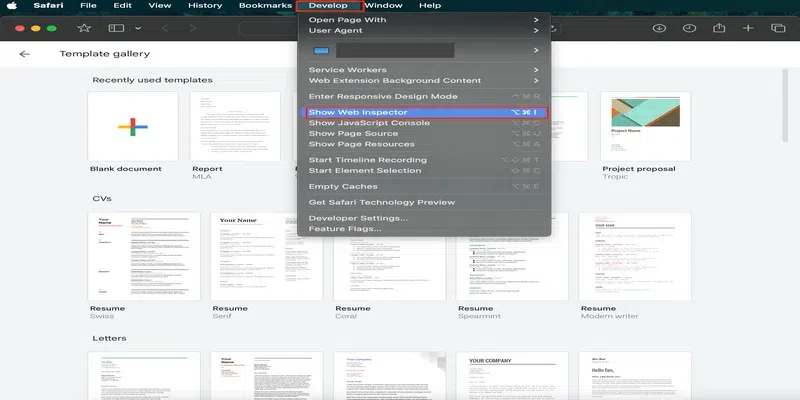This screenshot has height=400, width=800.
Task: Toggle the Safari sidebar icon
Action: 116,28
